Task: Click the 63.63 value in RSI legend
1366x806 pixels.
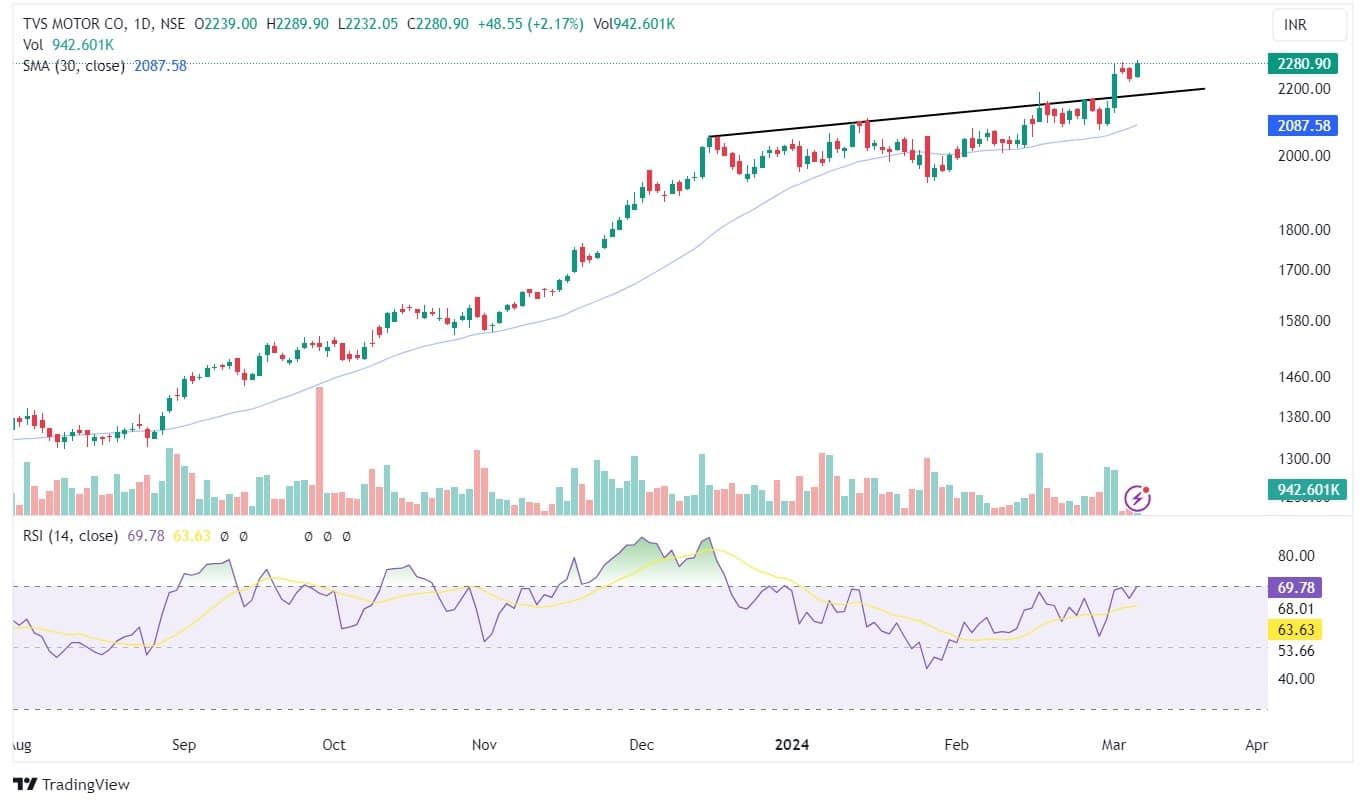Action: coord(192,536)
